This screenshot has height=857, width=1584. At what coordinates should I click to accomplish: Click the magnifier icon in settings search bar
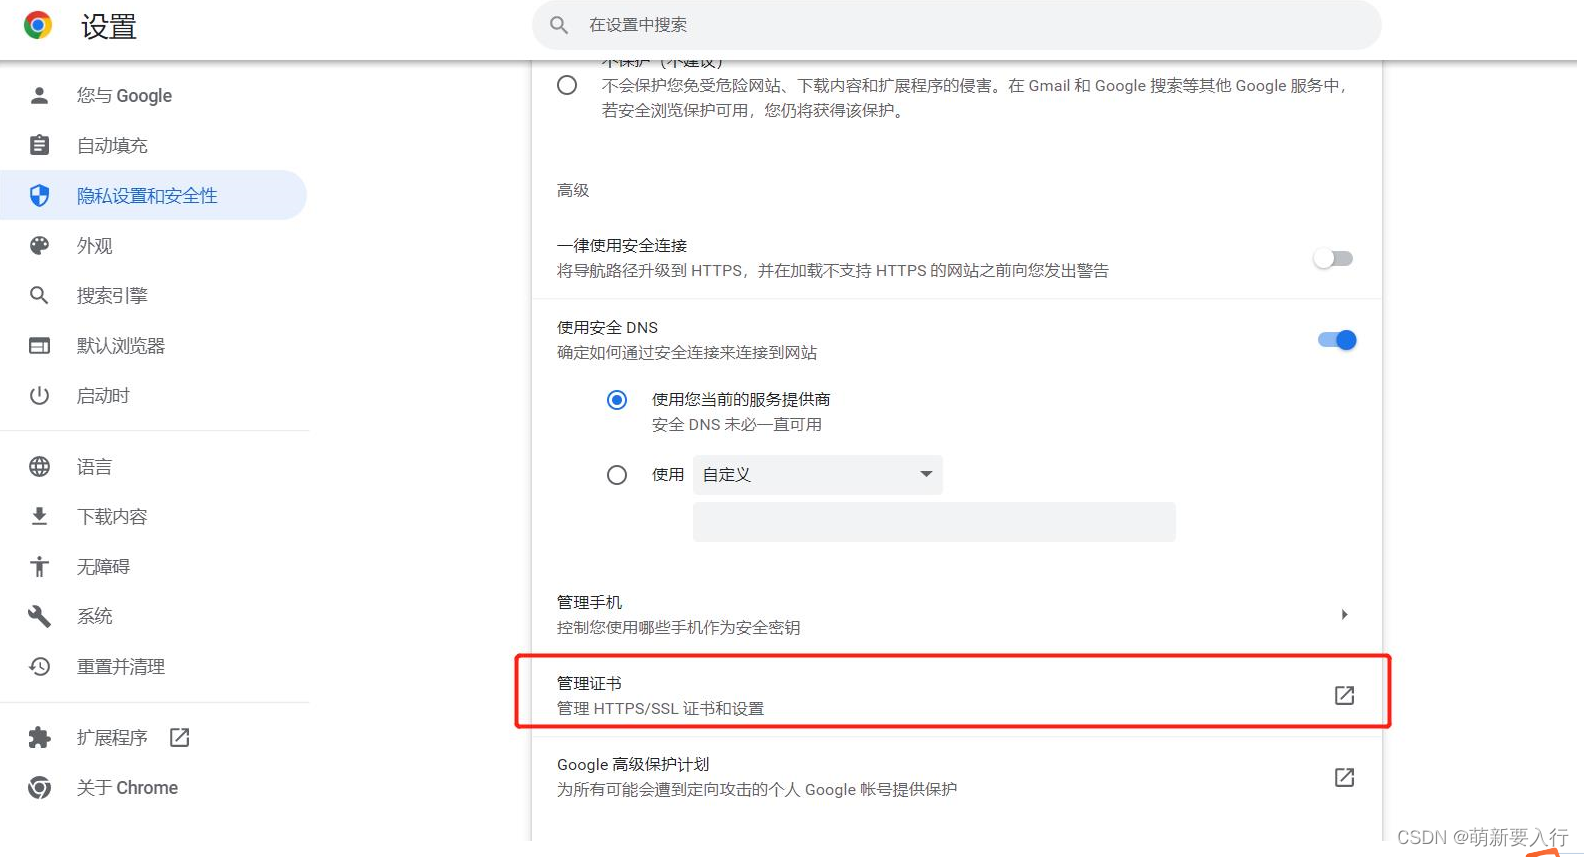[559, 25]
